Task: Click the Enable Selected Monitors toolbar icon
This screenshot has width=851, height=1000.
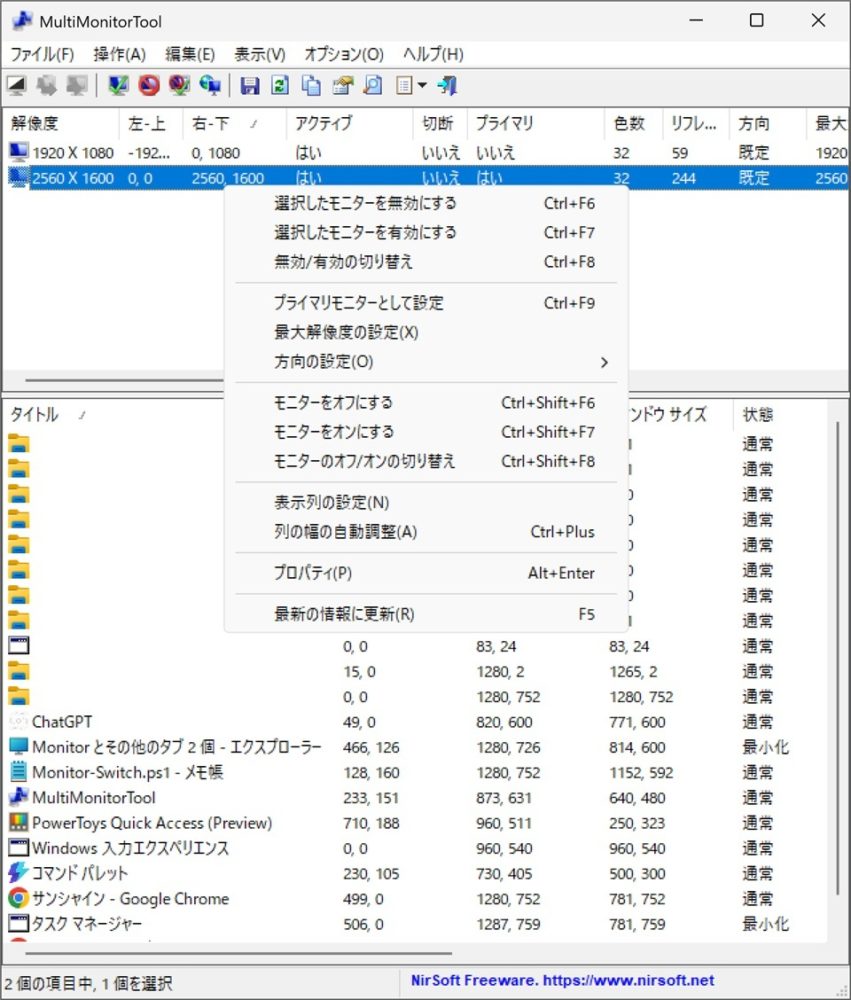Action: point(119,85)
